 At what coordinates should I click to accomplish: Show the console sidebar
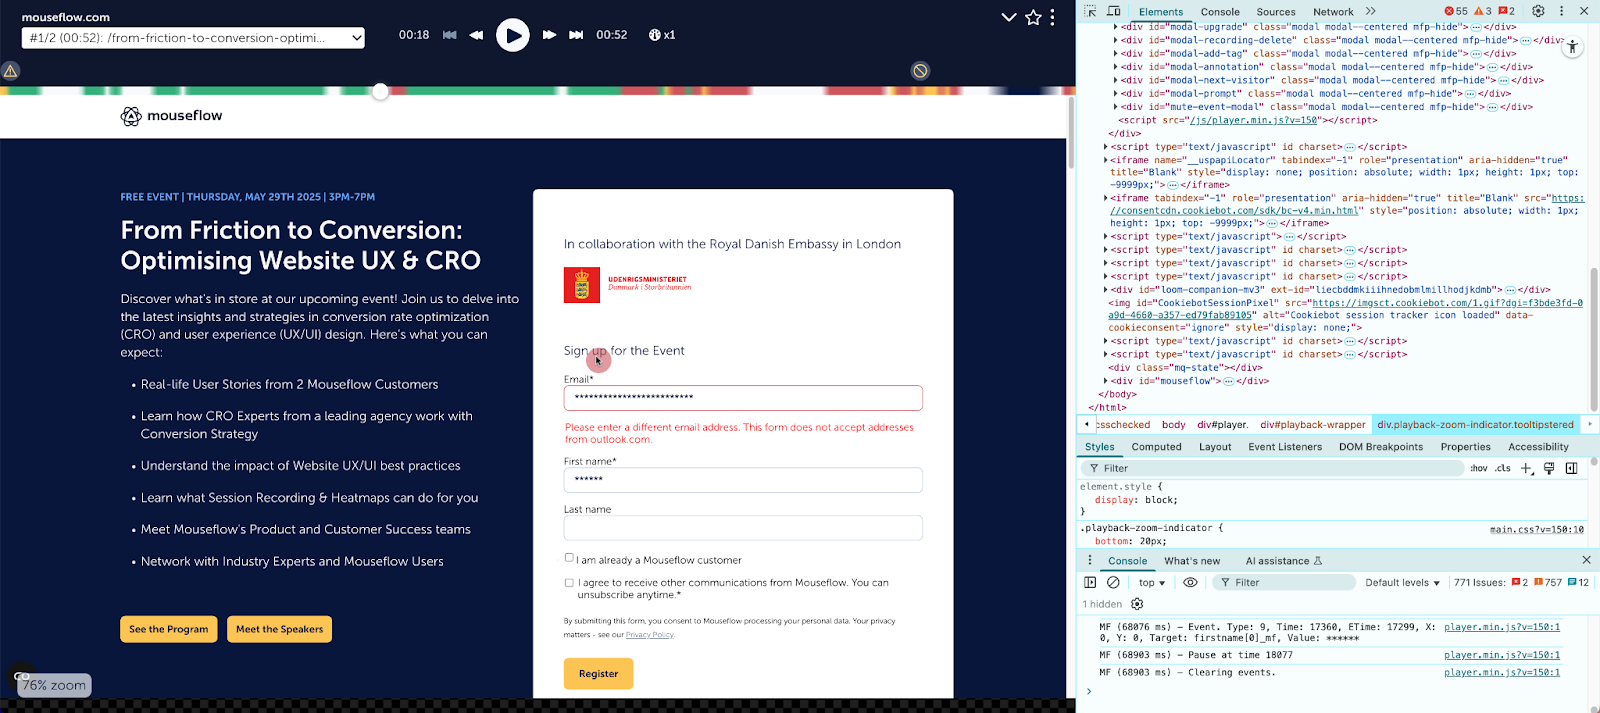tap(1090, 582)
